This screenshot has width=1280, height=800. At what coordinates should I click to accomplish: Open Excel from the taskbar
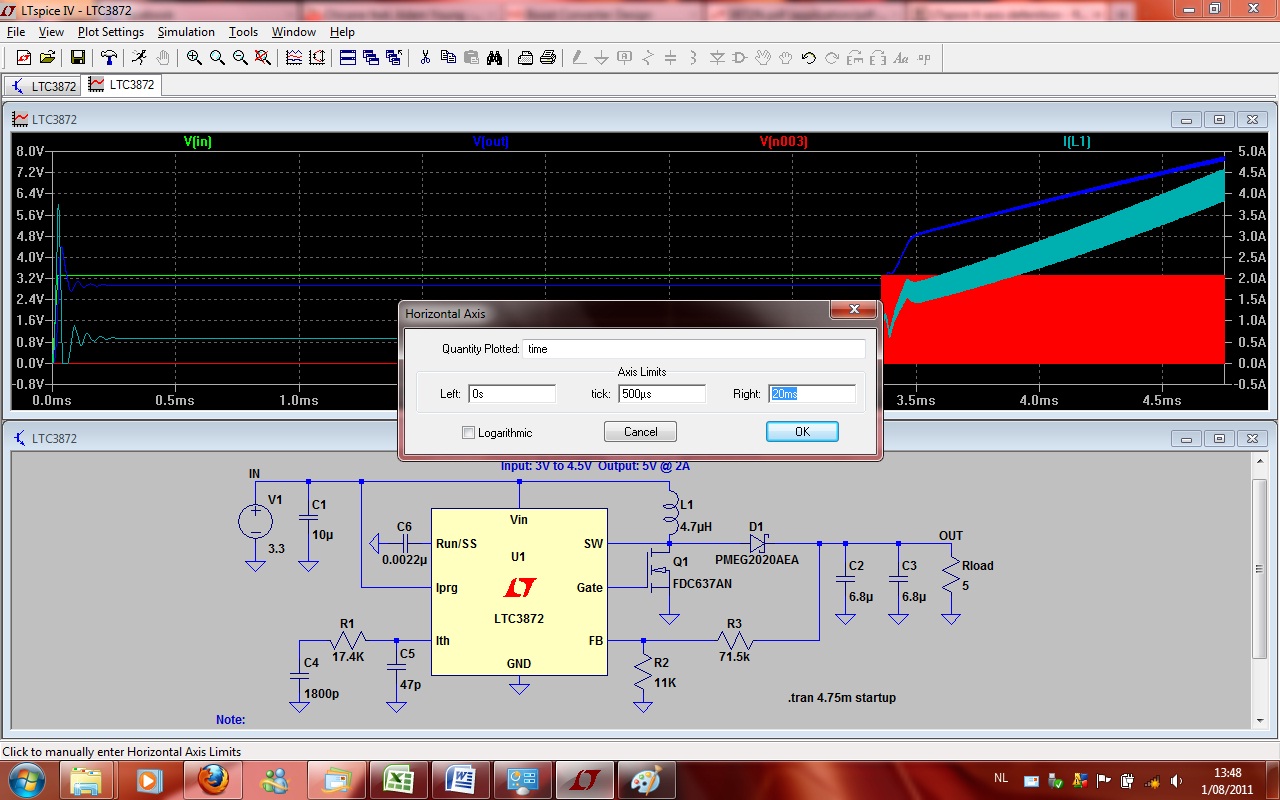pyautogui.click(x=398, y=779)
